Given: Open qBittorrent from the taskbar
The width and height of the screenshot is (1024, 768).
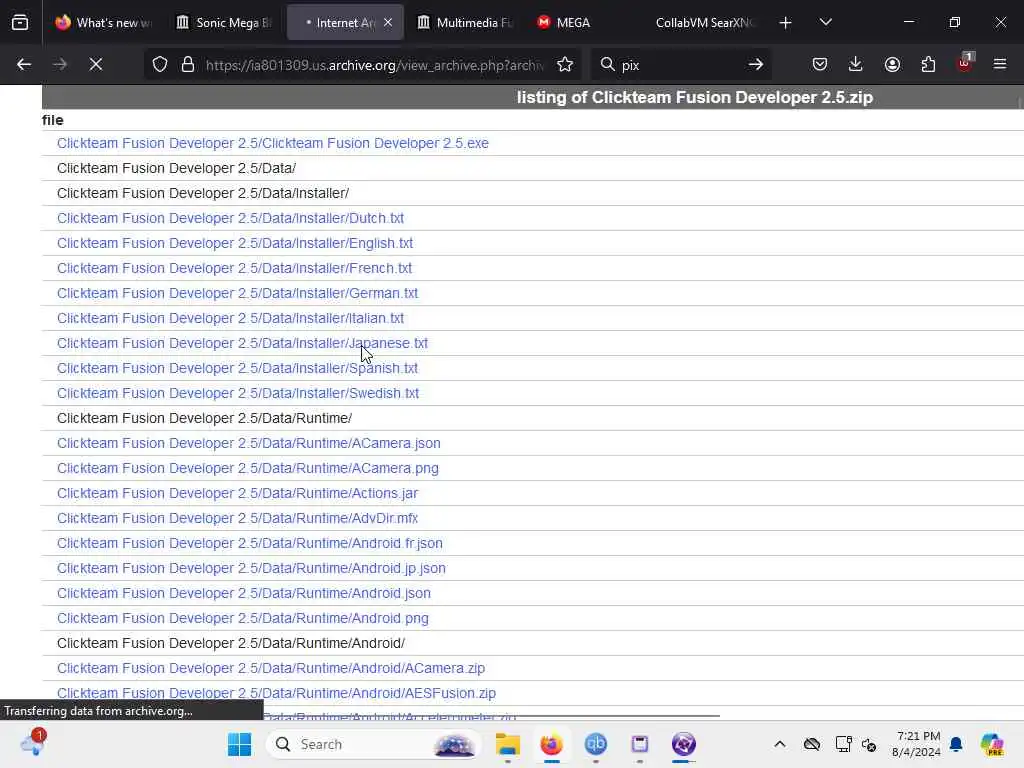Looking at the screenshot, I should (596, 744).
